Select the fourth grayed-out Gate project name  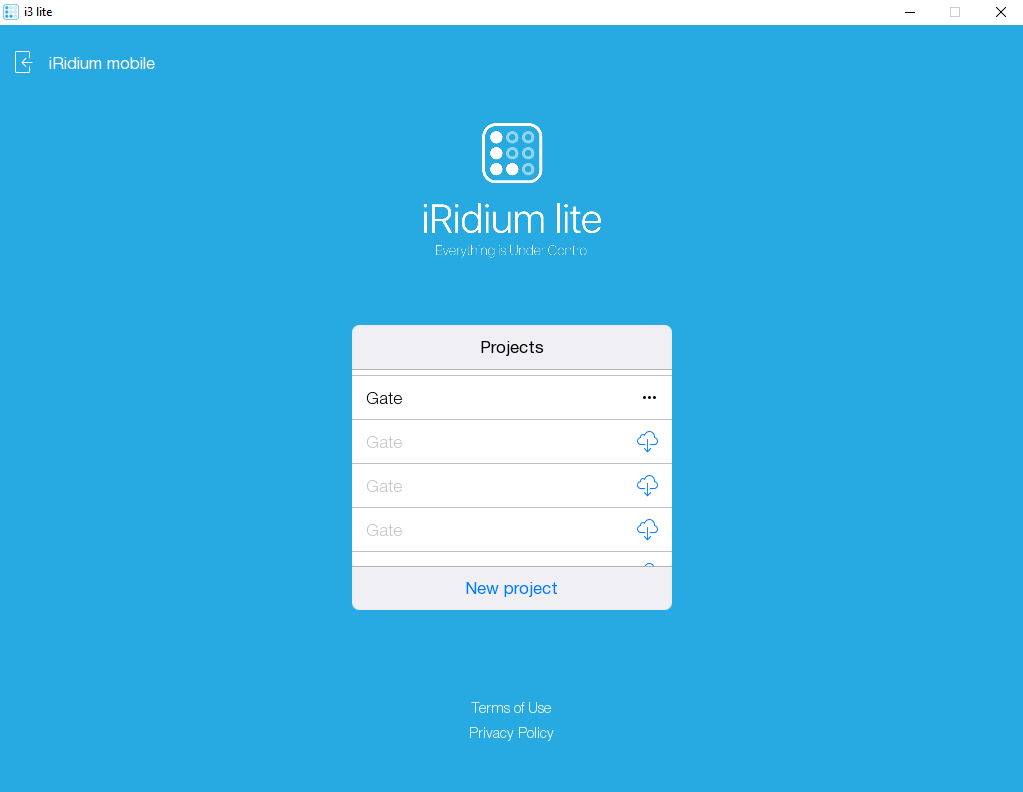(x=384, y=530)
